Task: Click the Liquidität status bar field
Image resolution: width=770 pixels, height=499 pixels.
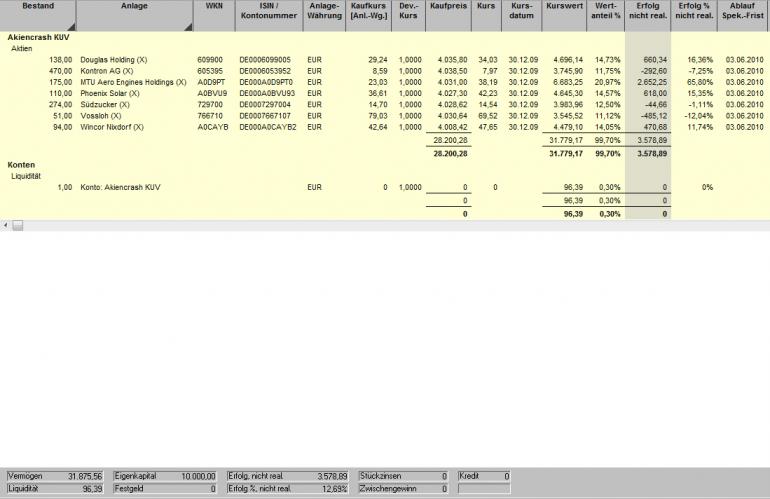Action: (55, 489)
